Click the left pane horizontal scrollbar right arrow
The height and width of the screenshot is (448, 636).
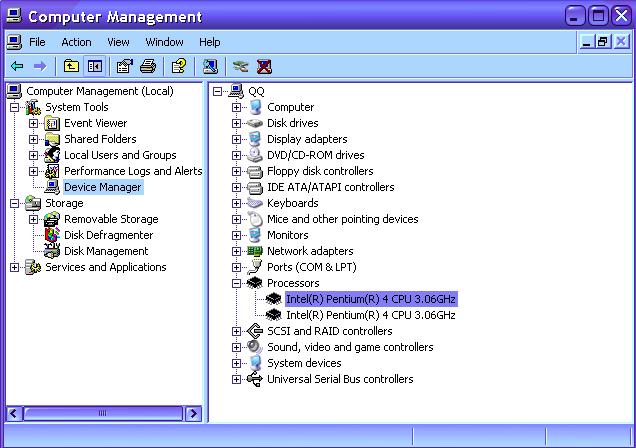(193, 413)
